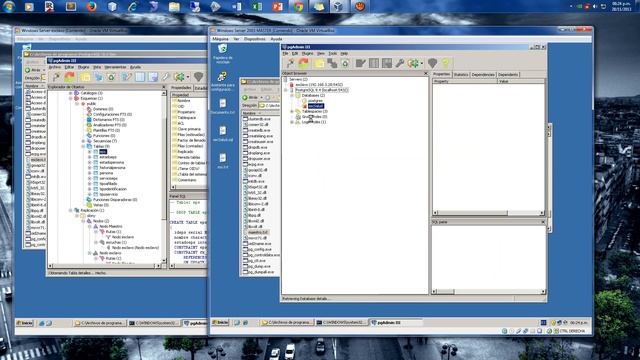
Task: Click the Documento.txt desktop icon in MASTER VM
Action: point(222,106)
